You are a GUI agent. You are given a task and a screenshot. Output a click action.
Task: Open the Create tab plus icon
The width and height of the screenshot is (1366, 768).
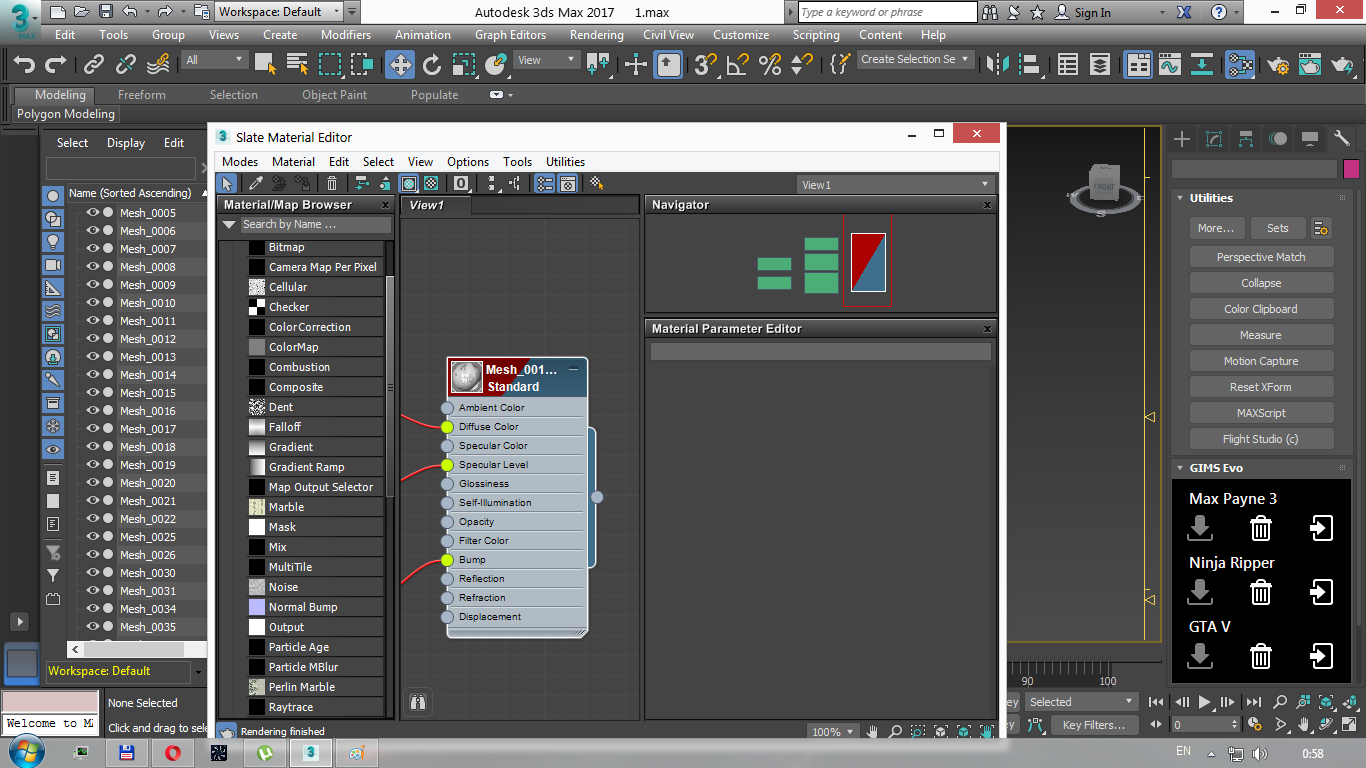[1182, 139]
